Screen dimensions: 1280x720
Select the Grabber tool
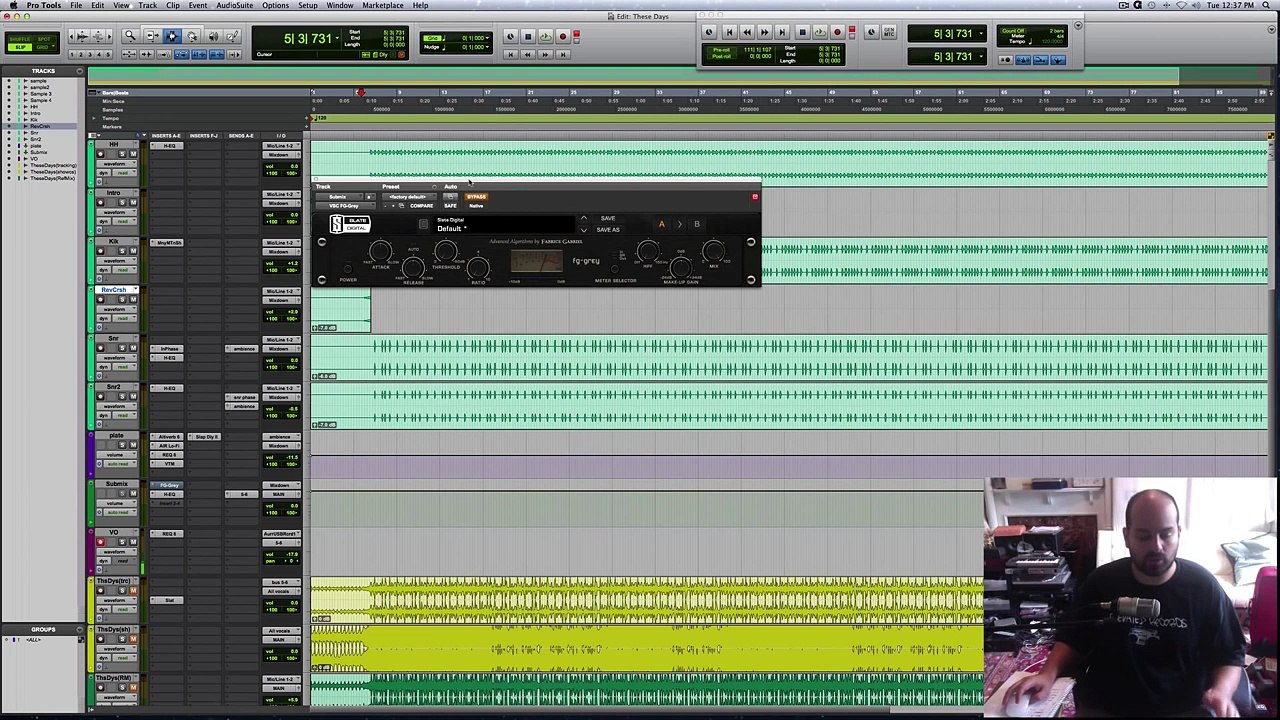191,36
